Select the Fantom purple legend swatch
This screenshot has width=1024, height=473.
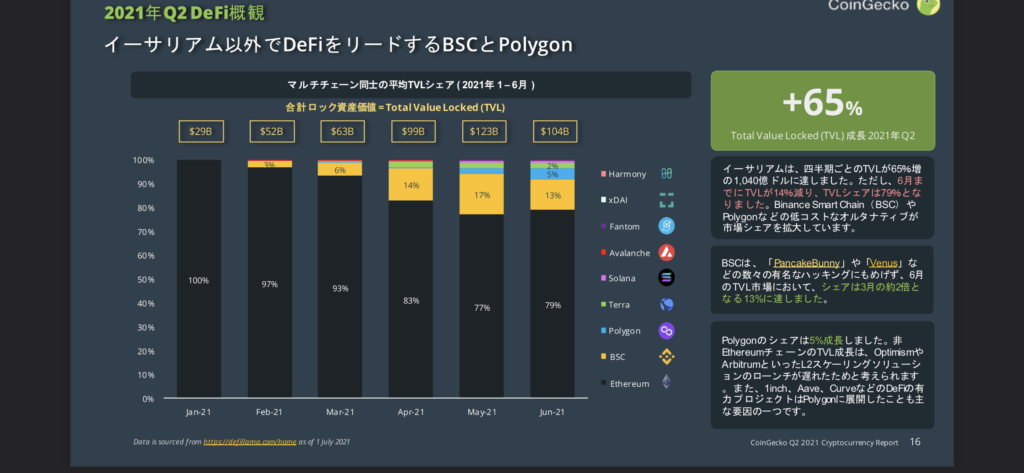(x=603, y=227)
